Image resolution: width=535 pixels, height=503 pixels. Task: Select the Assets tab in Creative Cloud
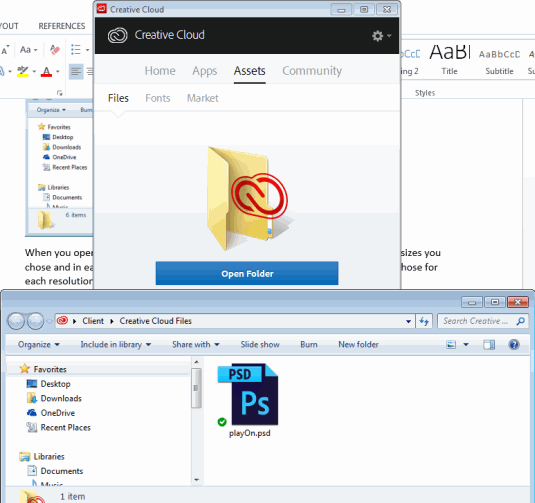tap(249, 71)
